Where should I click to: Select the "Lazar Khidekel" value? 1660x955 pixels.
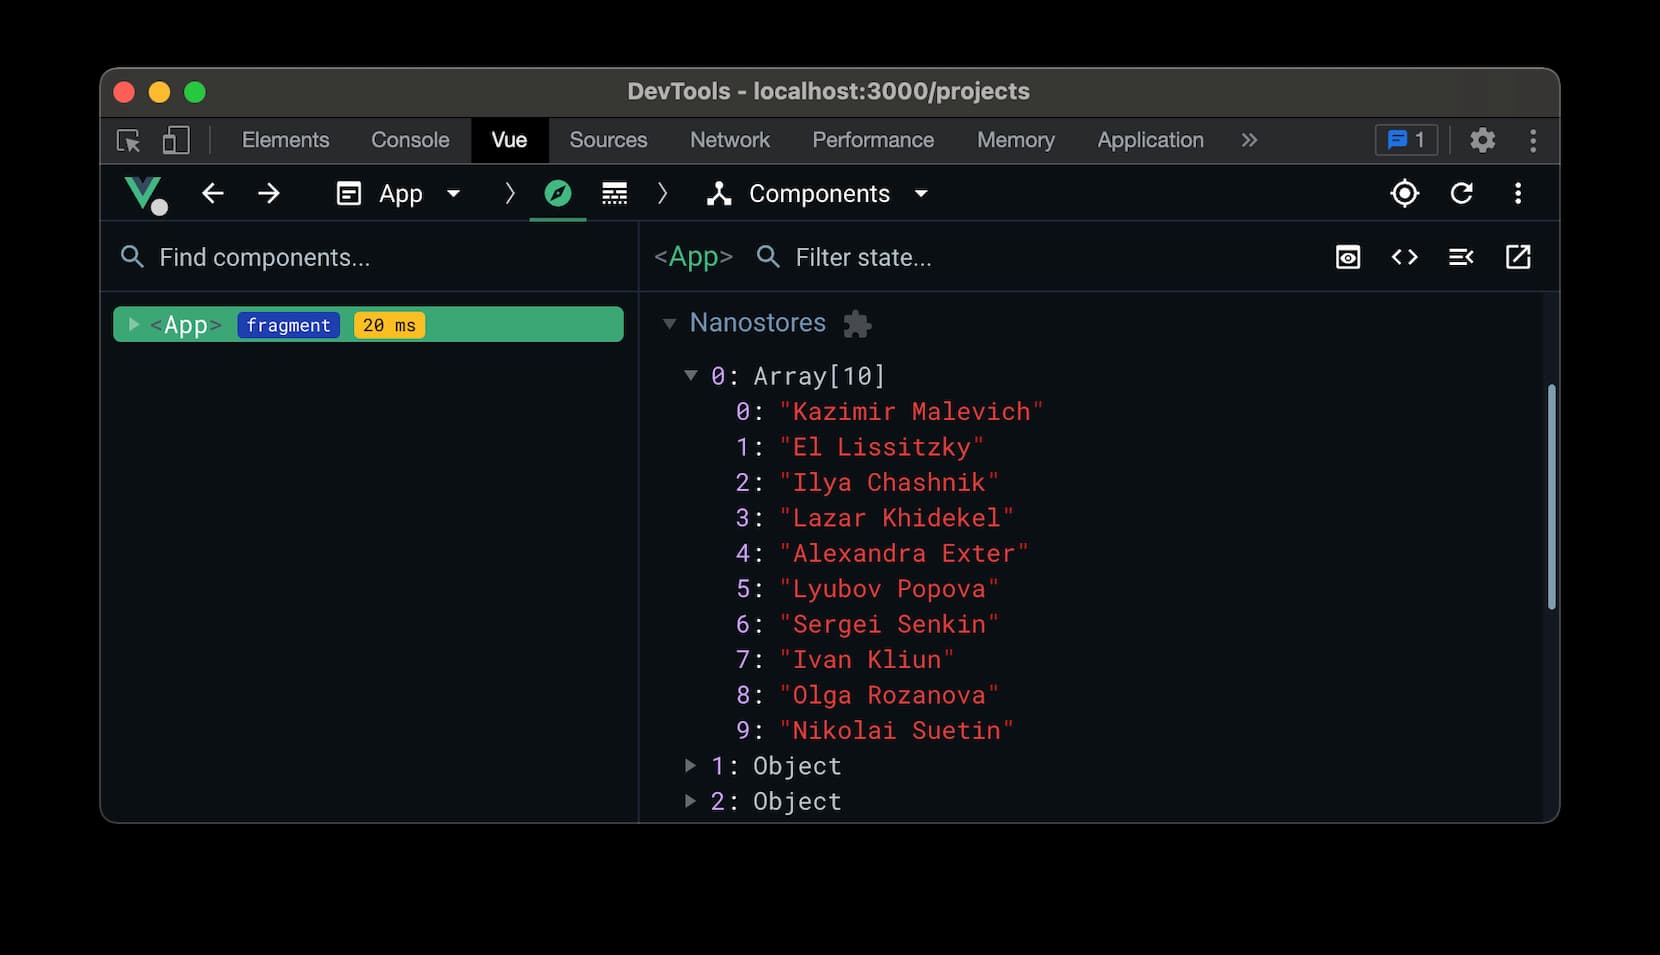(x=896, y=517)
